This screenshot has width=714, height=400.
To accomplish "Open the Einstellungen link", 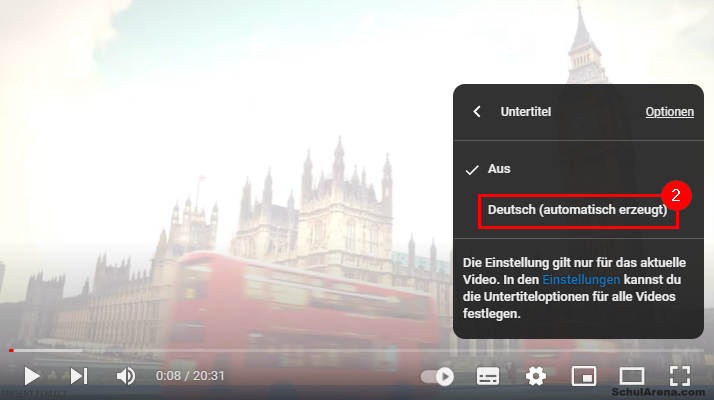I will coord(581,279).
